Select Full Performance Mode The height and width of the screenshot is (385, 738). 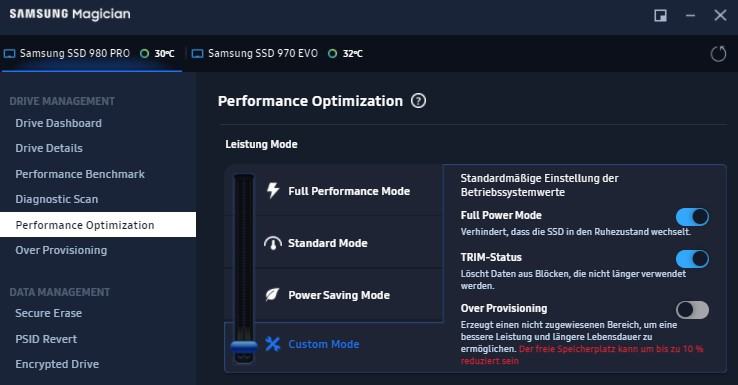click(x=349, y=191)
